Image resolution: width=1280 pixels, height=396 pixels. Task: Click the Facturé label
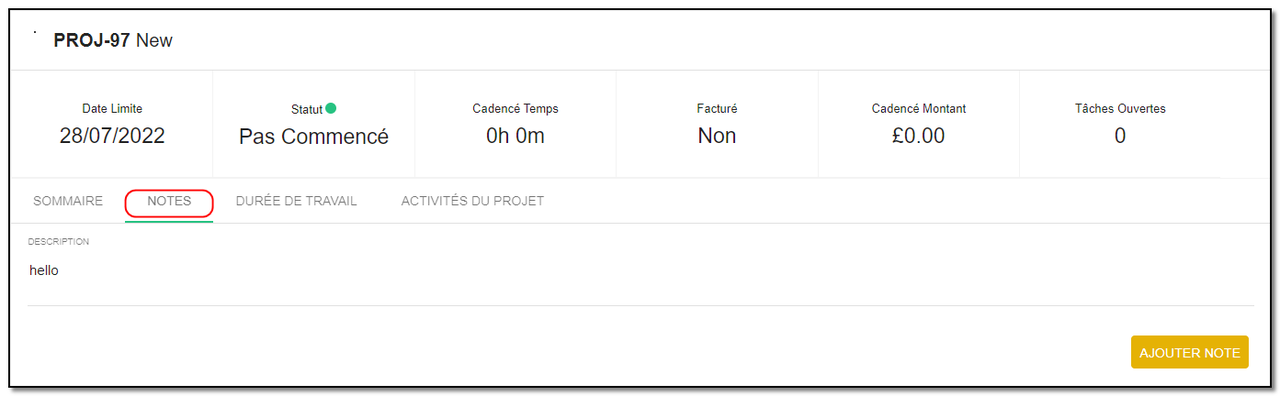tap(717, 109)
